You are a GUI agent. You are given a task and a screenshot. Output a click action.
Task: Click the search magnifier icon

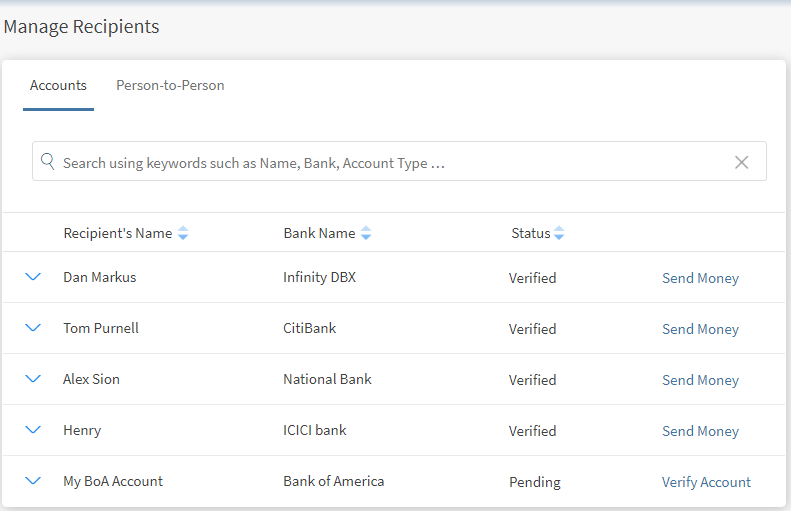[47, 161]
